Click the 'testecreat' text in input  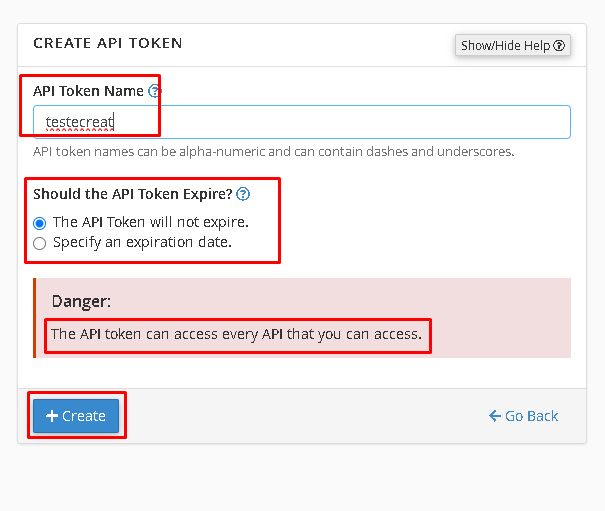pyautogui.click(x=79, y=122)
